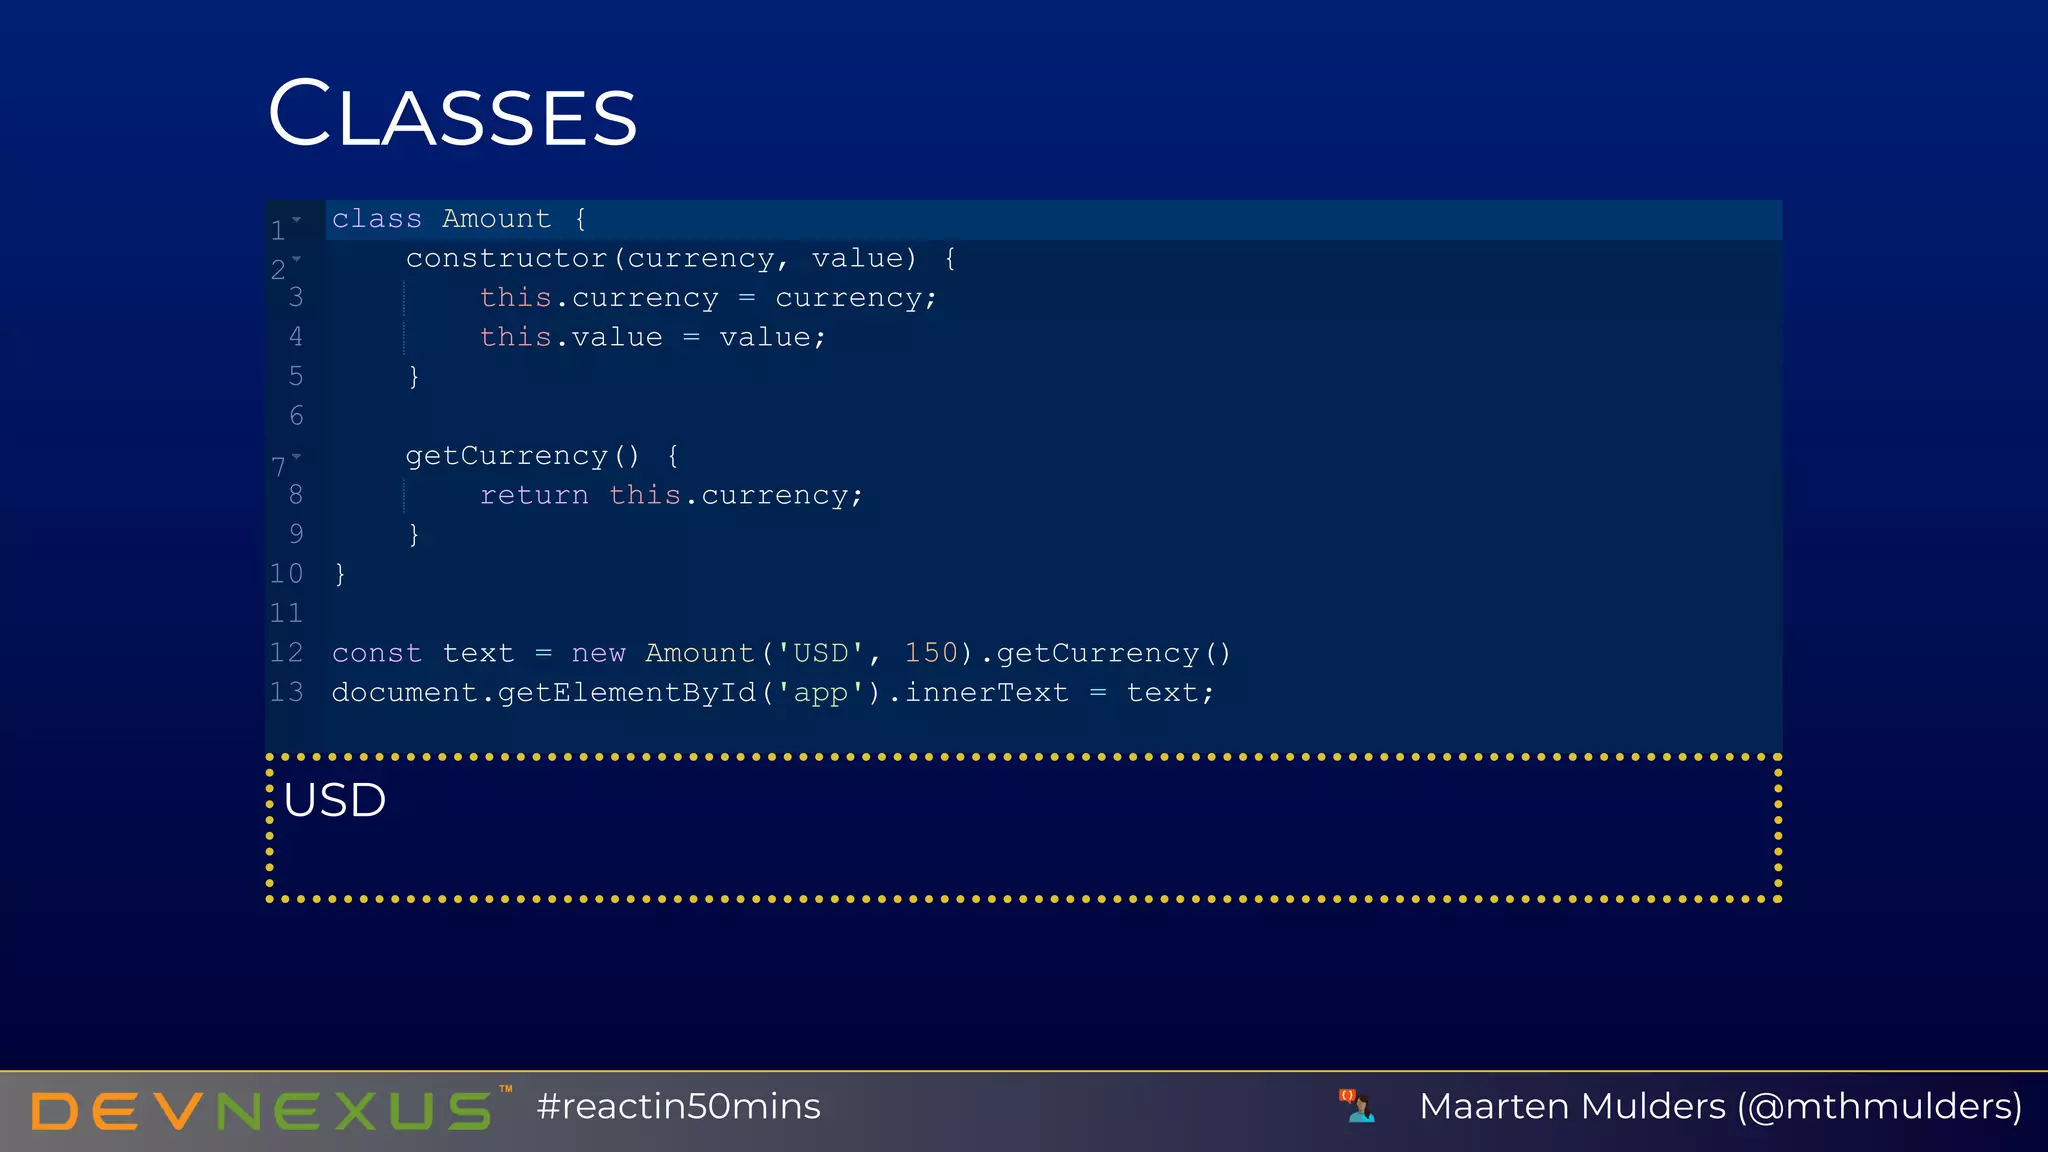
Task: Click the 'constructor' keyword on line 2
Action: 507,258
